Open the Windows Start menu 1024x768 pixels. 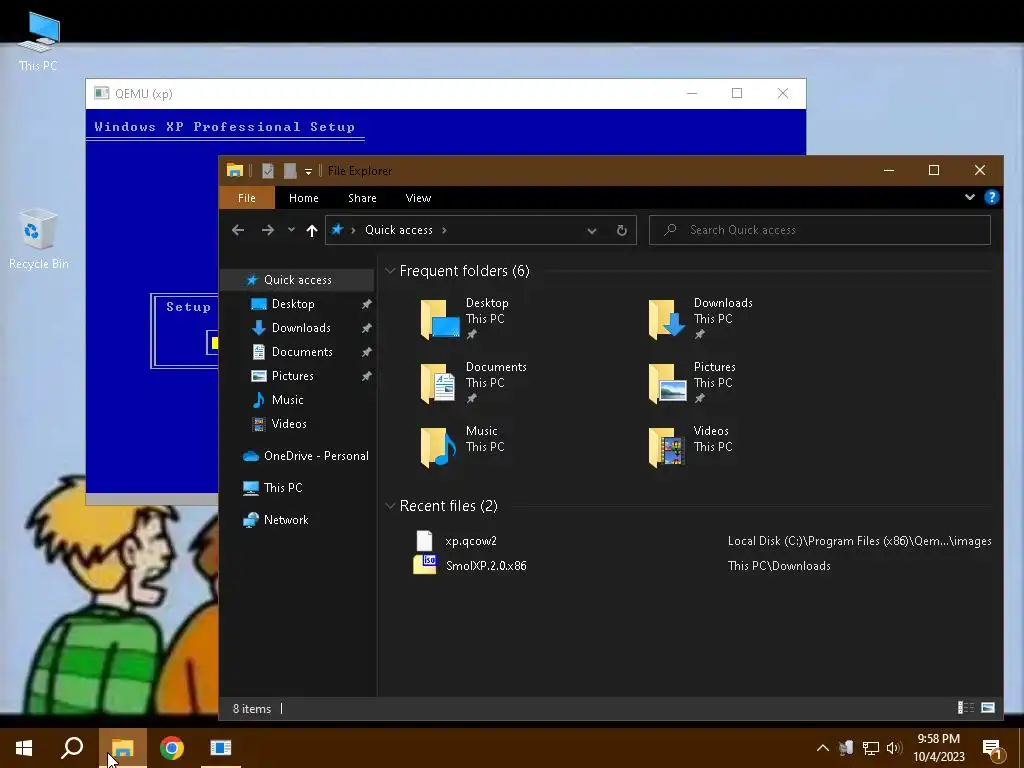pos(24,748)
